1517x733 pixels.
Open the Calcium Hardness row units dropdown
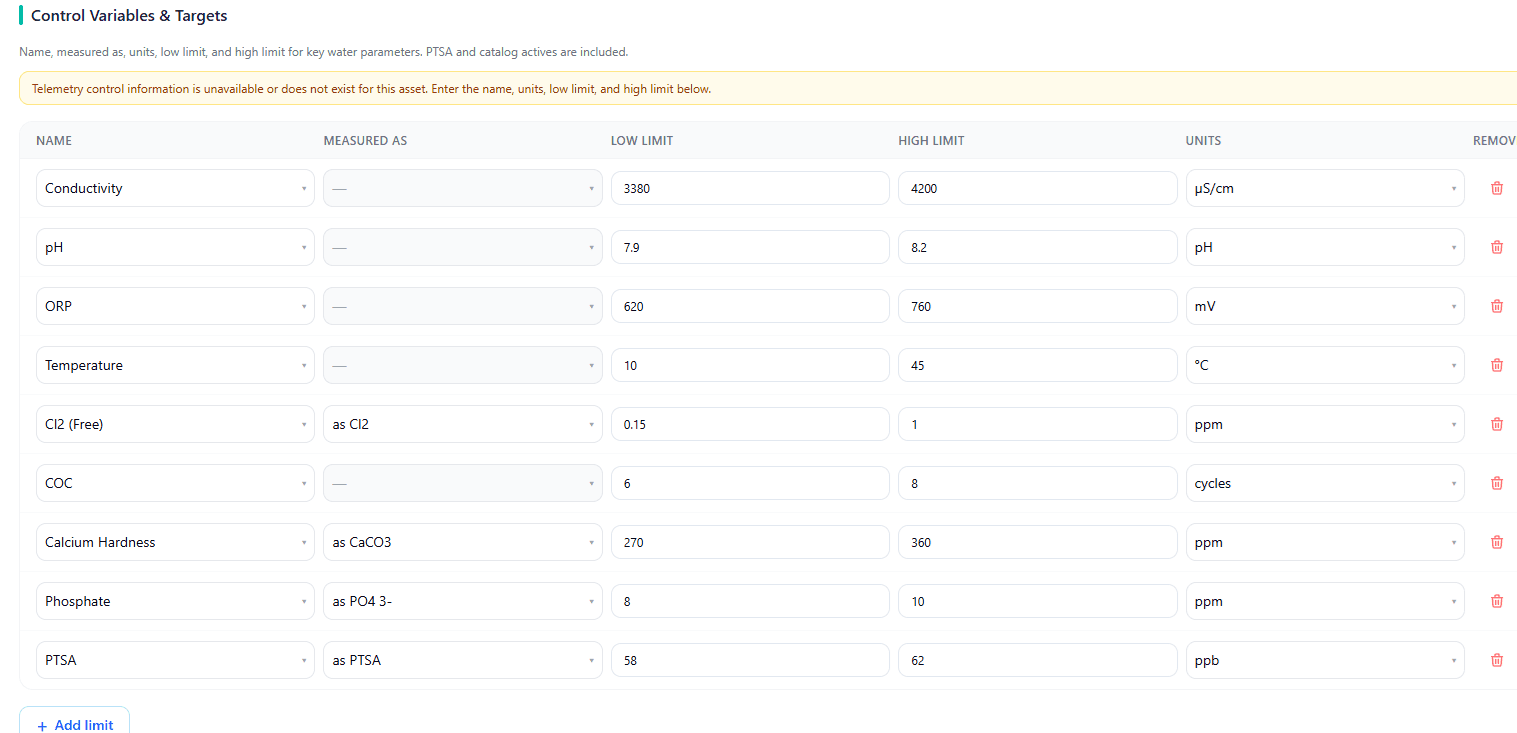click(1325, 542)
